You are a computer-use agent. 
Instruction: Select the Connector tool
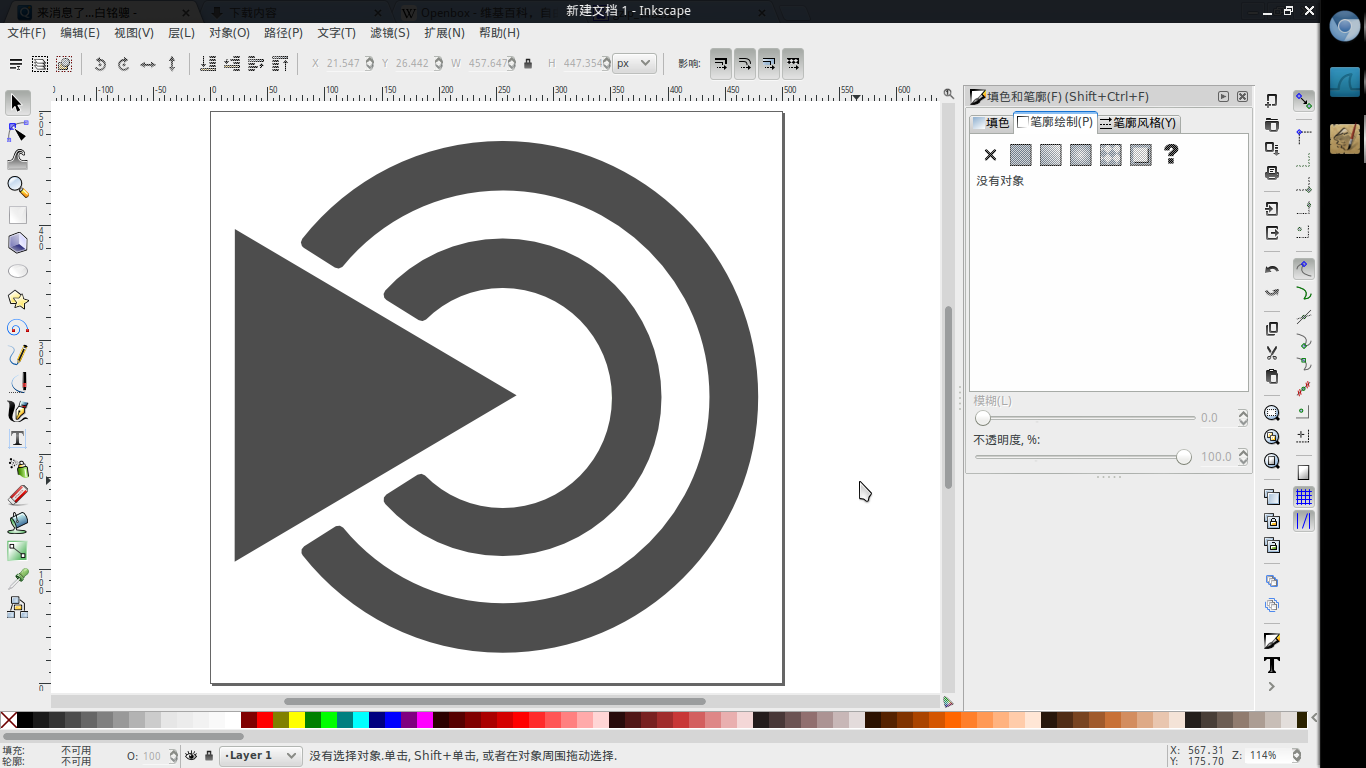tap(17, 607)
